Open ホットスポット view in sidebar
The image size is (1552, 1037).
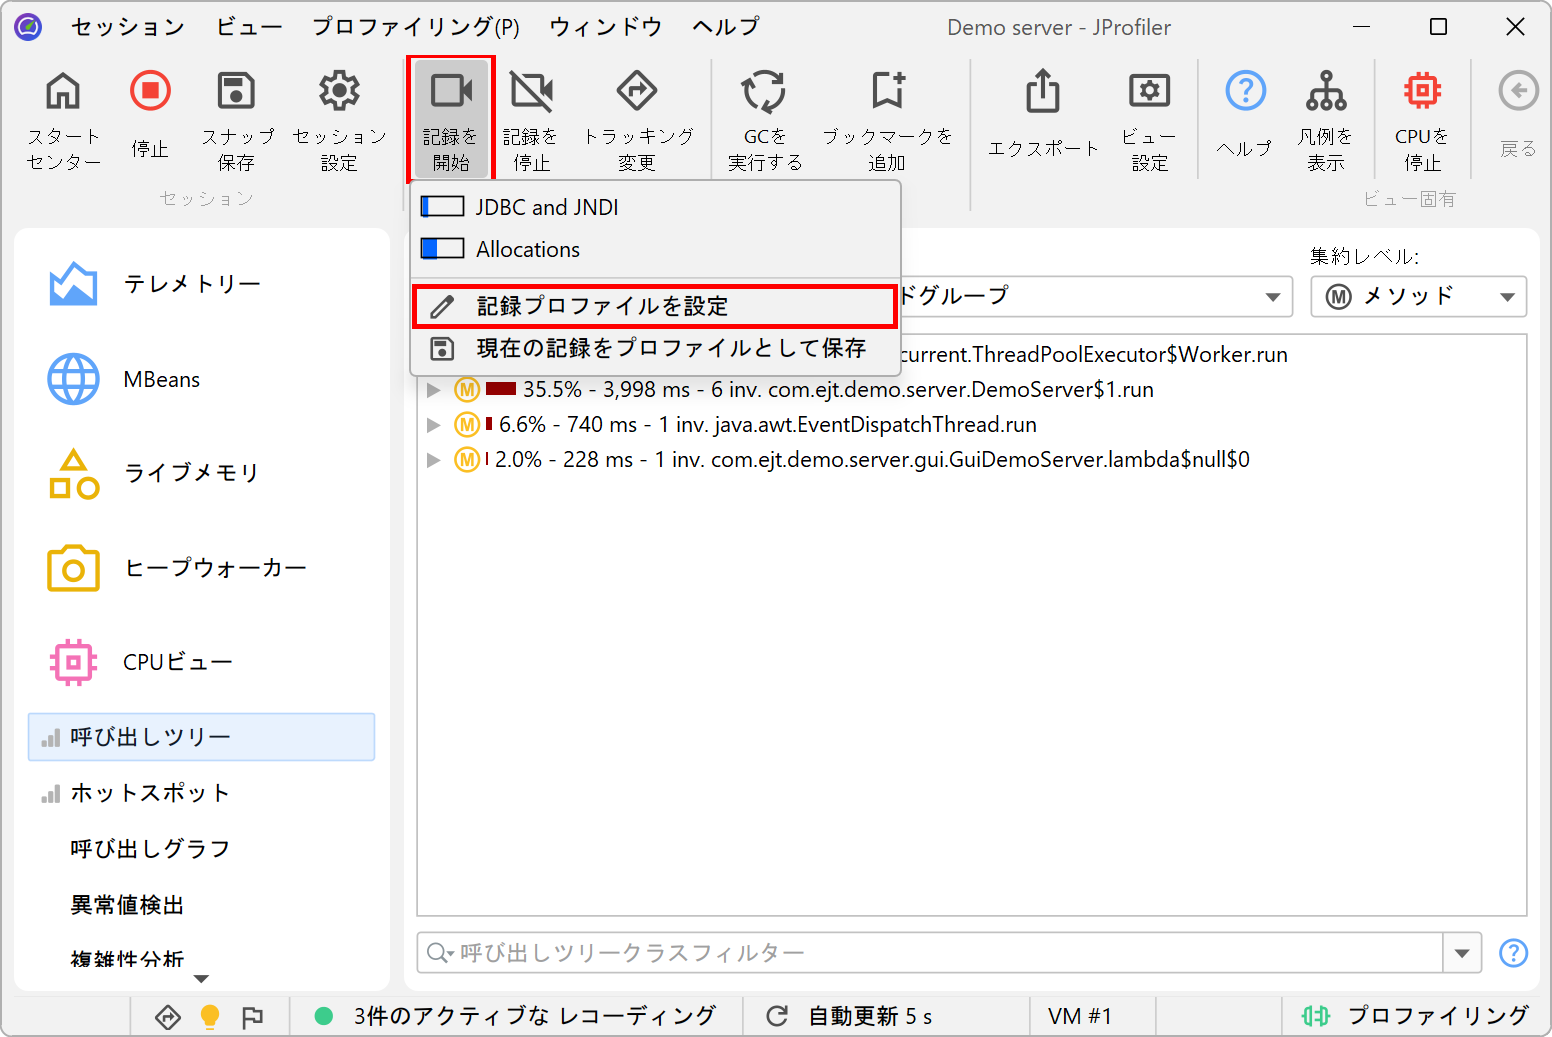150,793
